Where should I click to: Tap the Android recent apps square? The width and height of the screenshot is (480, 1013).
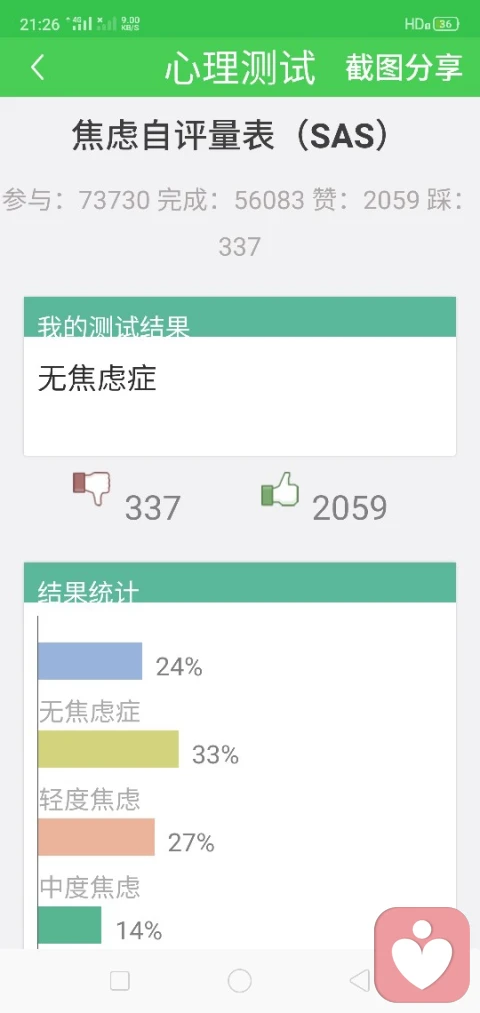click(x=120, y=981)
